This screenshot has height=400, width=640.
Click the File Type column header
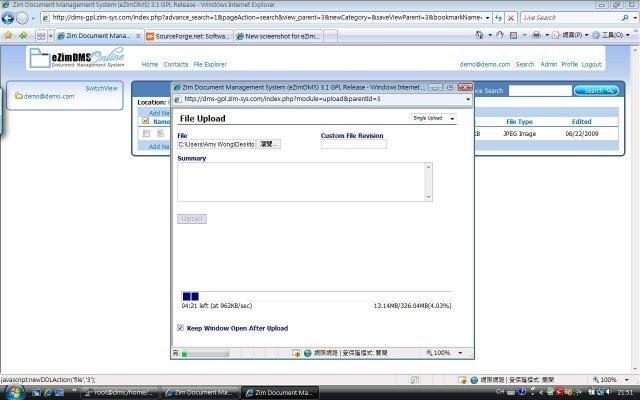(519, 122)
